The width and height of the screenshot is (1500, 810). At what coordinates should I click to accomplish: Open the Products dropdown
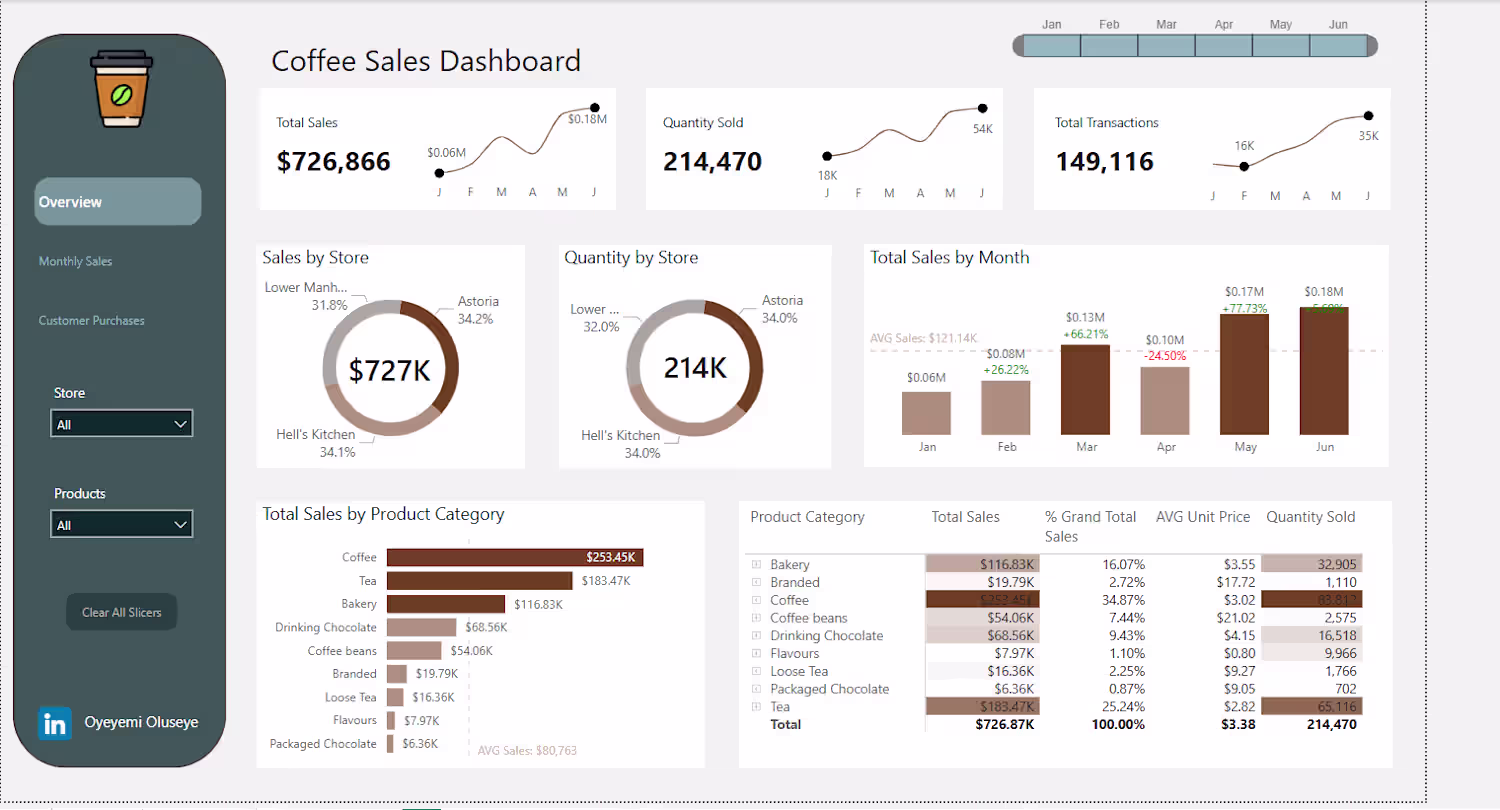pos(121,525)
